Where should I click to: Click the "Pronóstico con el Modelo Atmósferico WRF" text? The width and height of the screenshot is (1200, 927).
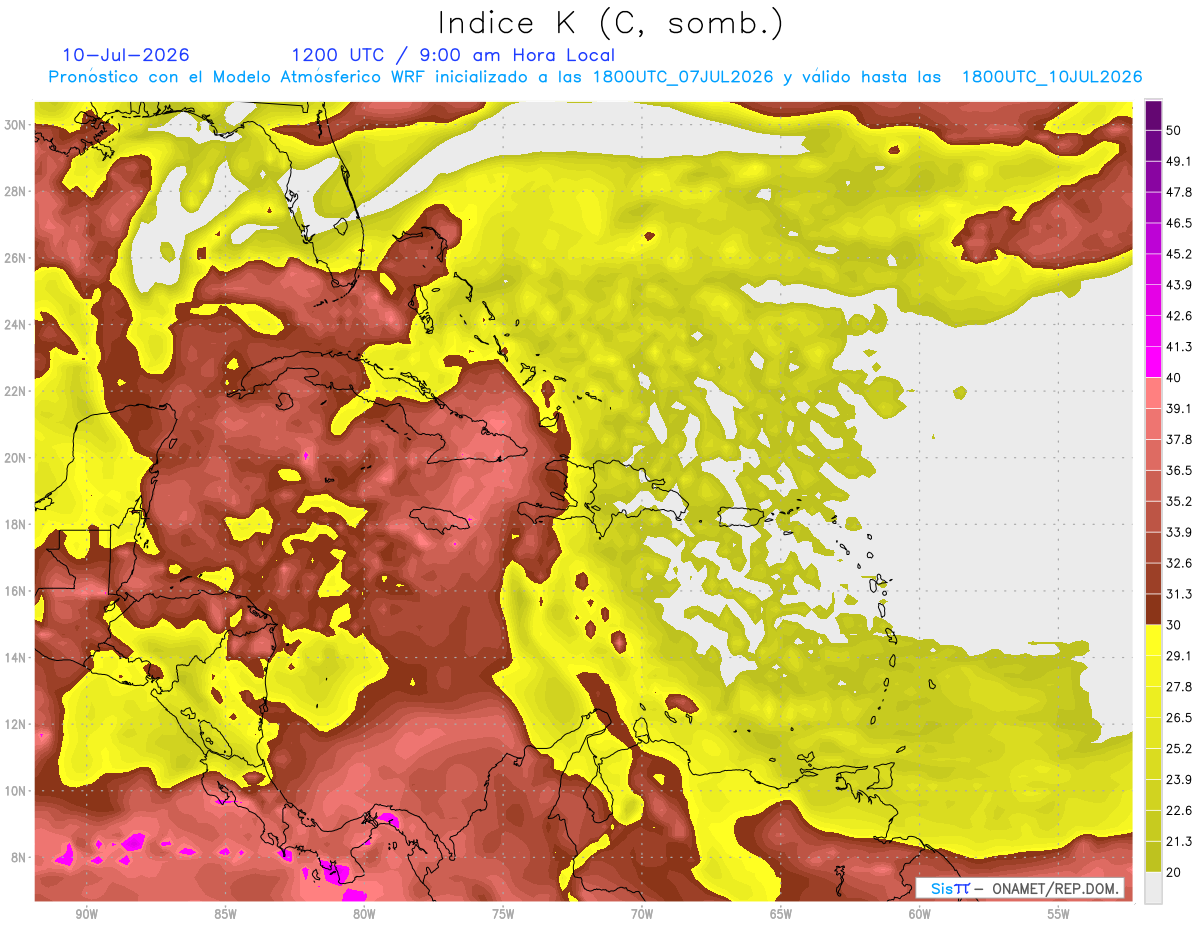[238, 77]
